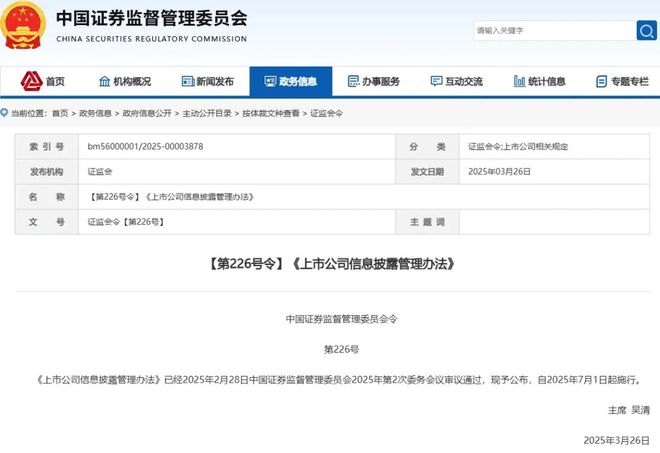Click the bar chart icon beside 统计信息
This screenshot has width=660, height=453.
519,81
